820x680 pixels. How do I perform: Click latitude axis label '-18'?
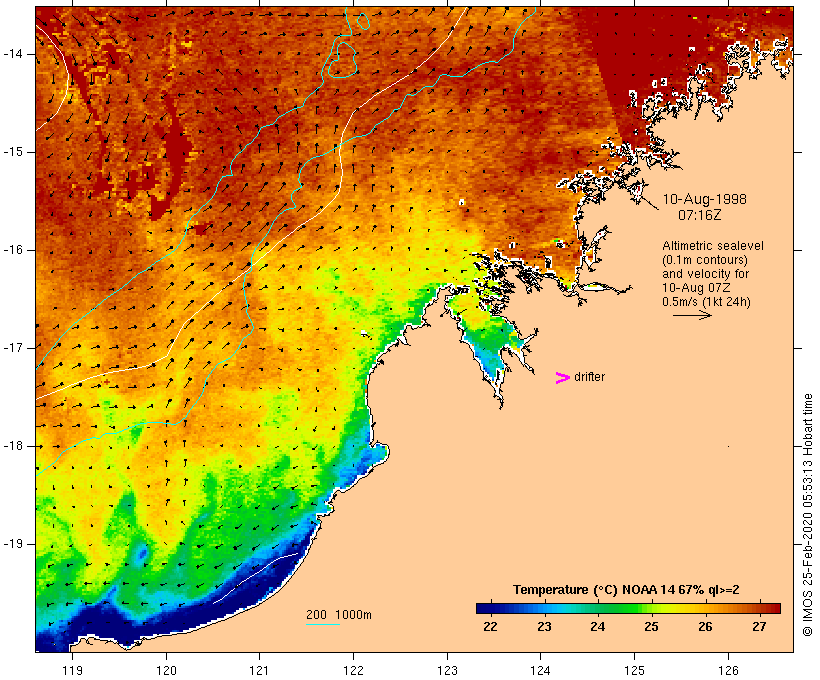point(13,446)
